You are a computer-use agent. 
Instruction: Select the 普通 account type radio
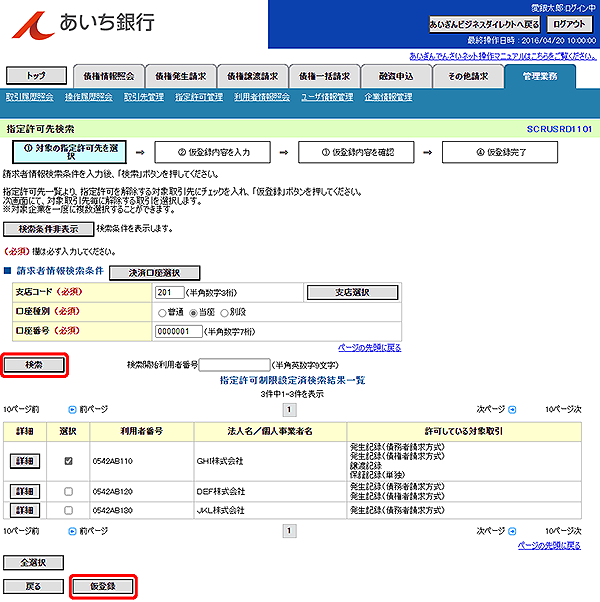162,313
